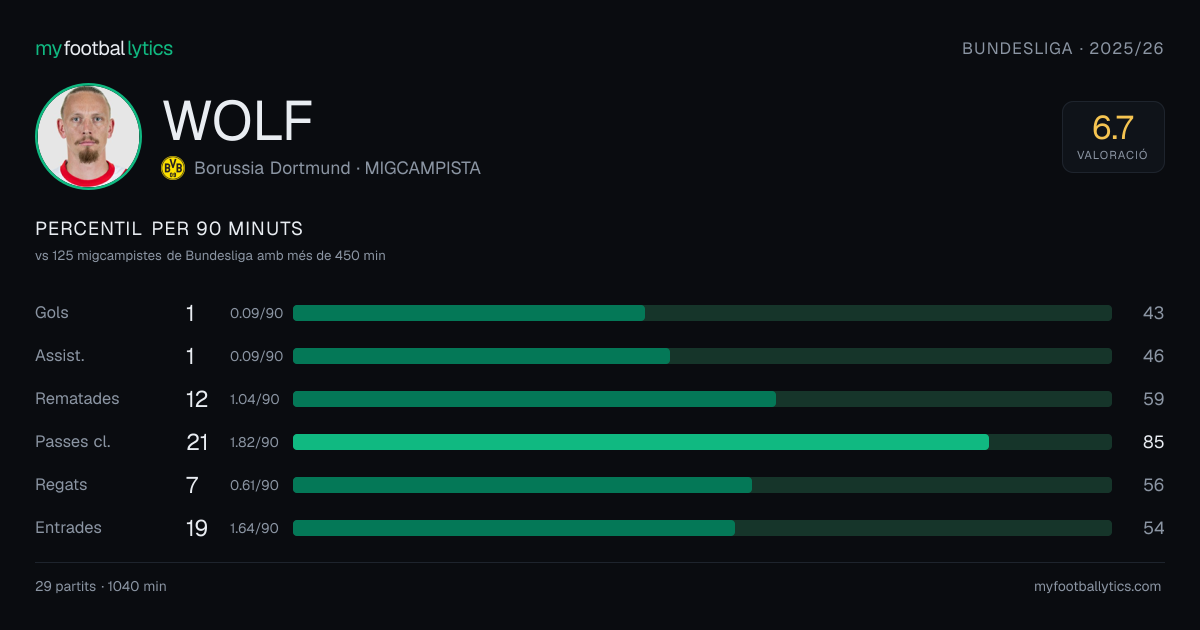Click the Borussia Dortmund club crest
Viewport: 1200px width, 630px height.
pos(173,168)
